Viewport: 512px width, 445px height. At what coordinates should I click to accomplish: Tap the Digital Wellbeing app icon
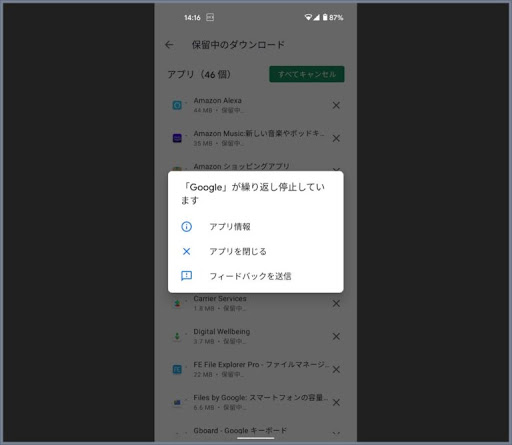click(177, 336)
